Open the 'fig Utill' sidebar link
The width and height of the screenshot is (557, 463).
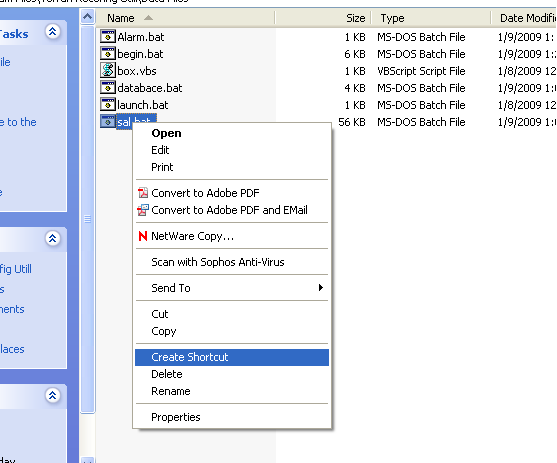(16, 269)
